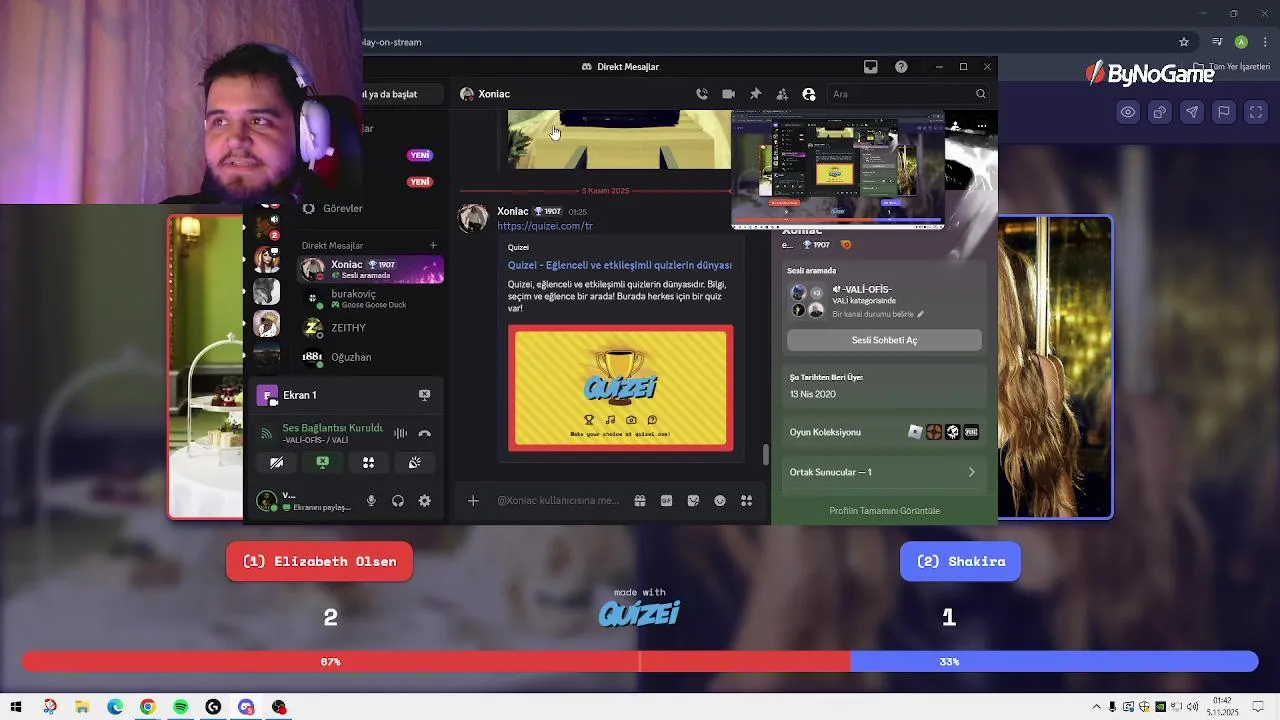Open the sticker picker
Screen dimensions: 1280x720
[693, 501]
